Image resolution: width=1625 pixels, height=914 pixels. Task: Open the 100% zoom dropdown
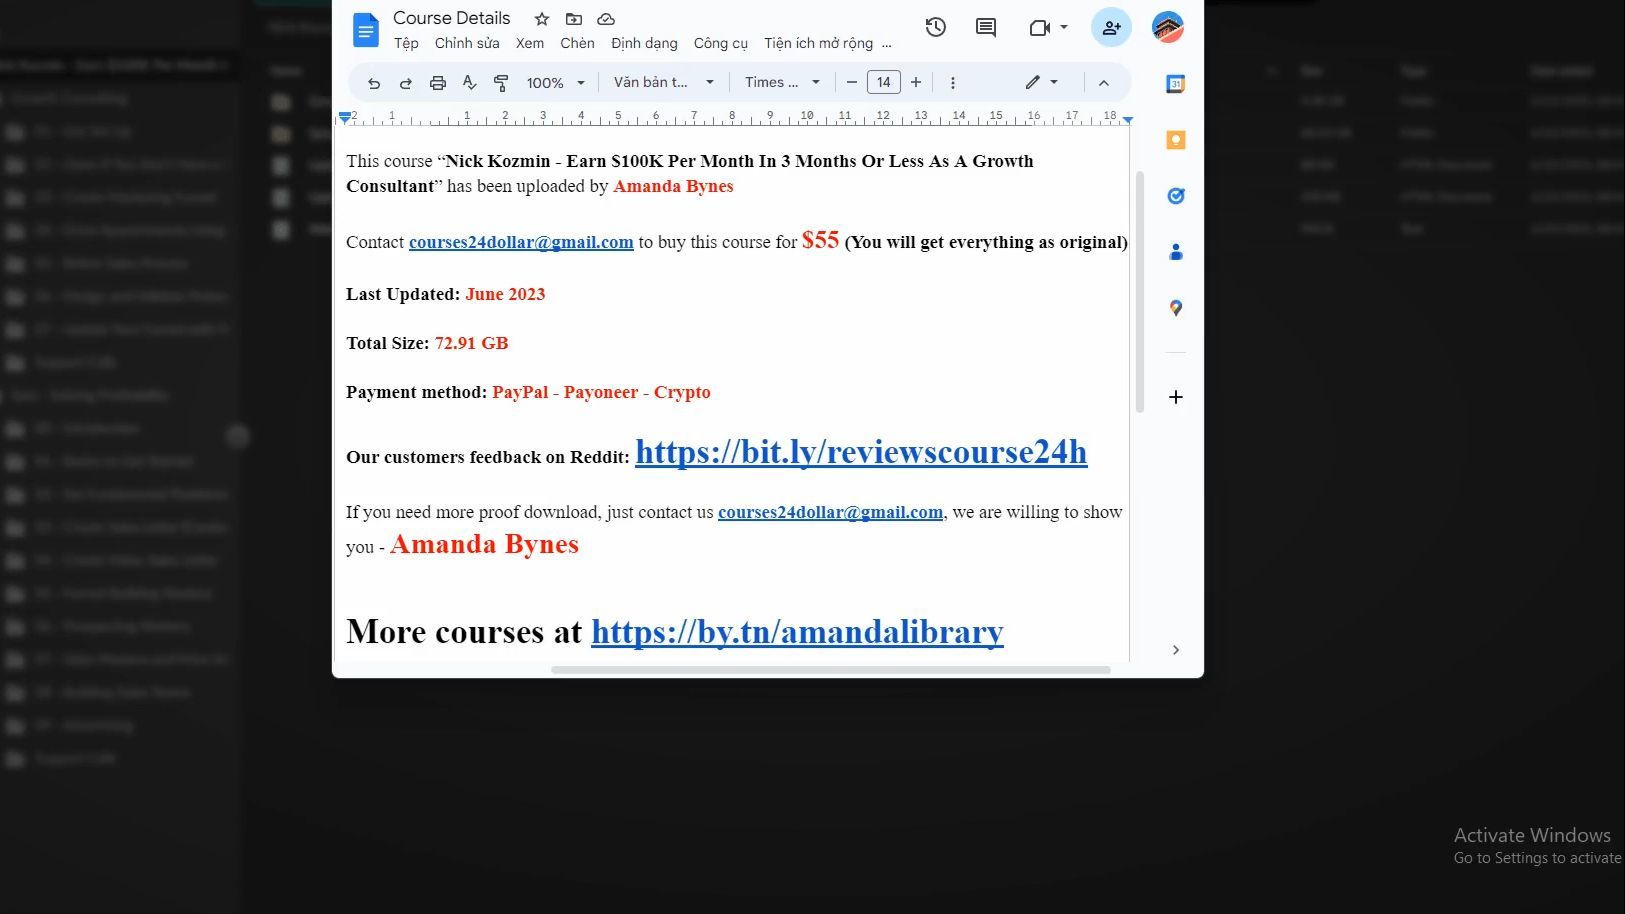pos(556,83)
